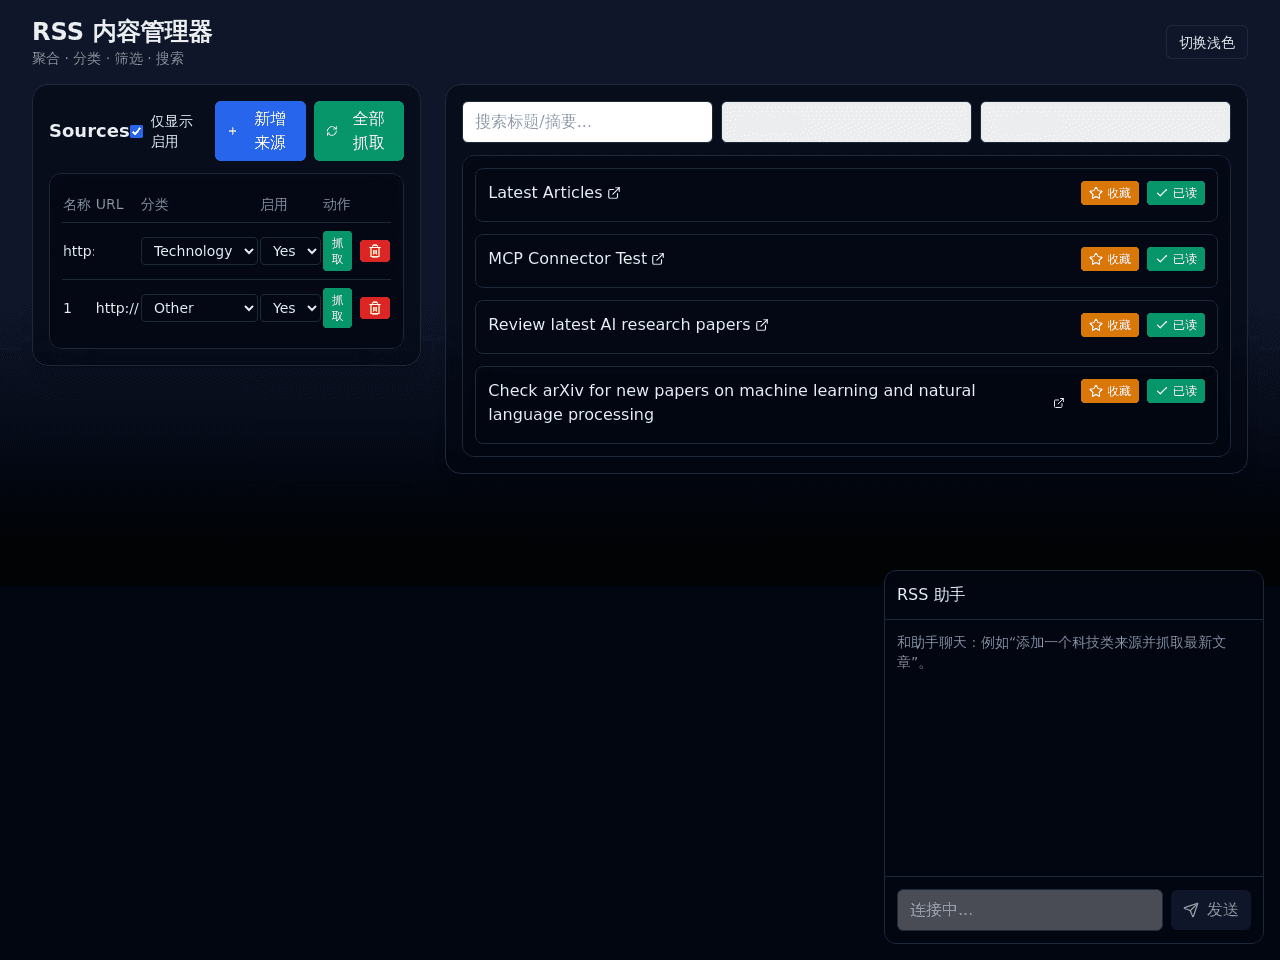Click the 名称 column header
This screenshot has height=960, width=1280.
77,205
